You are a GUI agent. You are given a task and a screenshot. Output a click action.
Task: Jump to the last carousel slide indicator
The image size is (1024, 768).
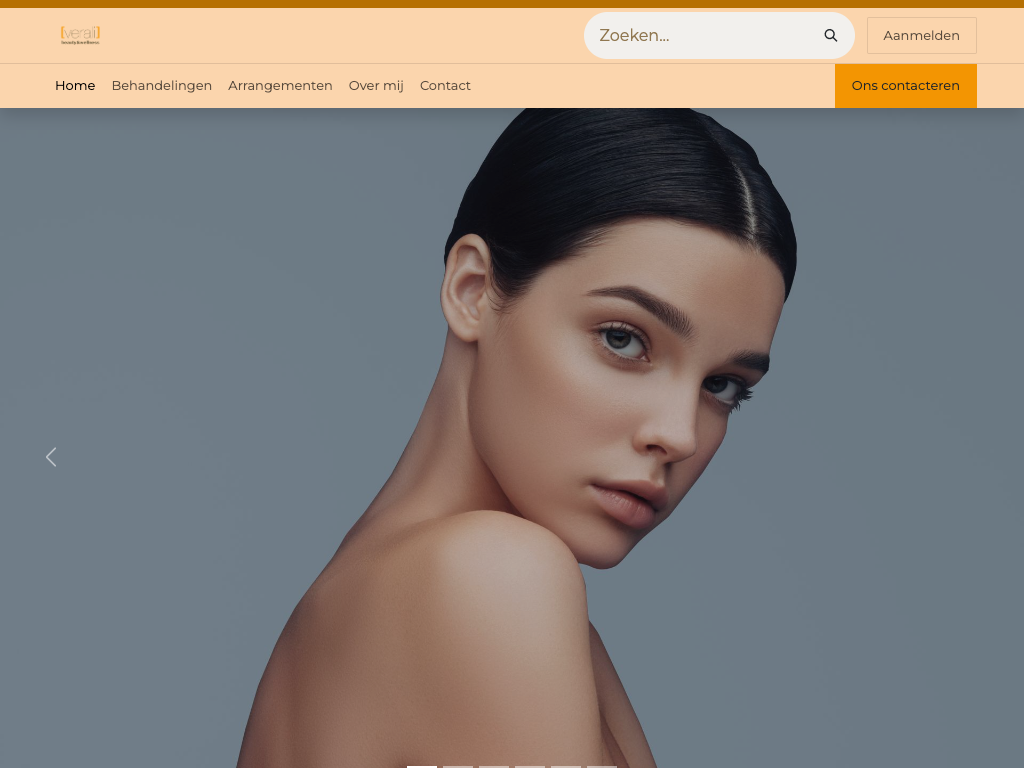pos(602,765)
